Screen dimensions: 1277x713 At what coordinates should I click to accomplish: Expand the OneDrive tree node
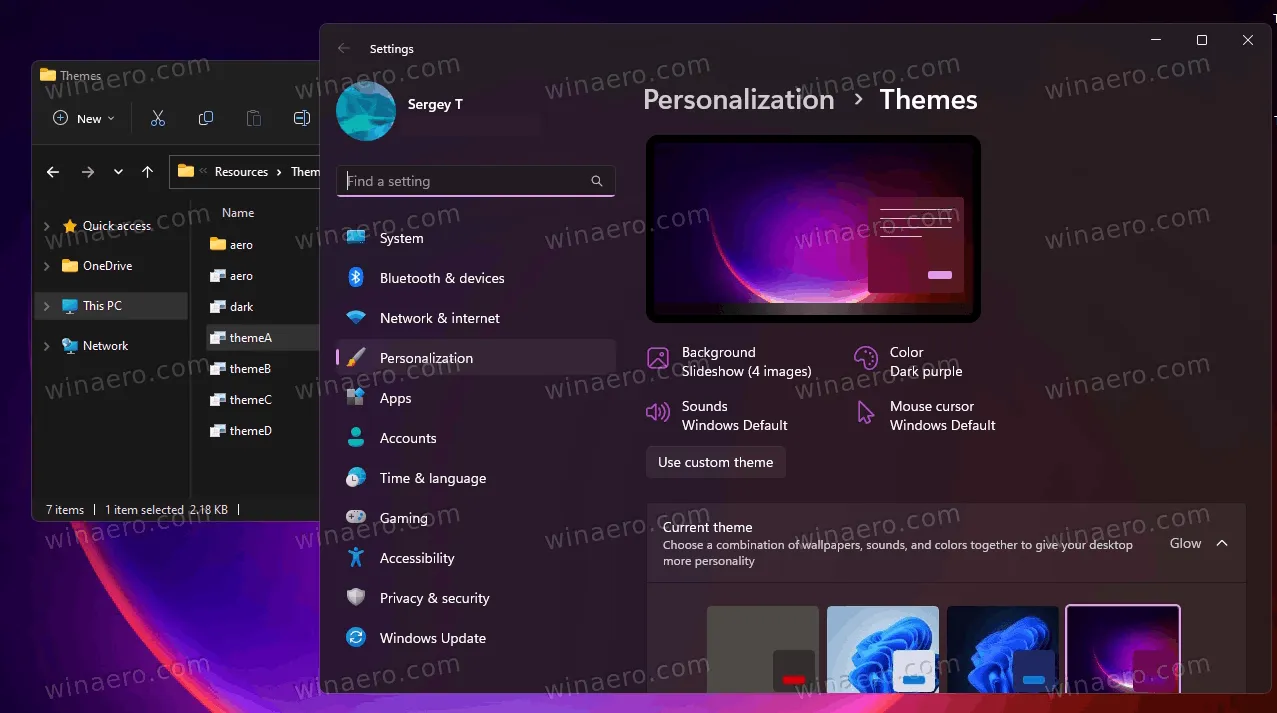pos(46,266)
